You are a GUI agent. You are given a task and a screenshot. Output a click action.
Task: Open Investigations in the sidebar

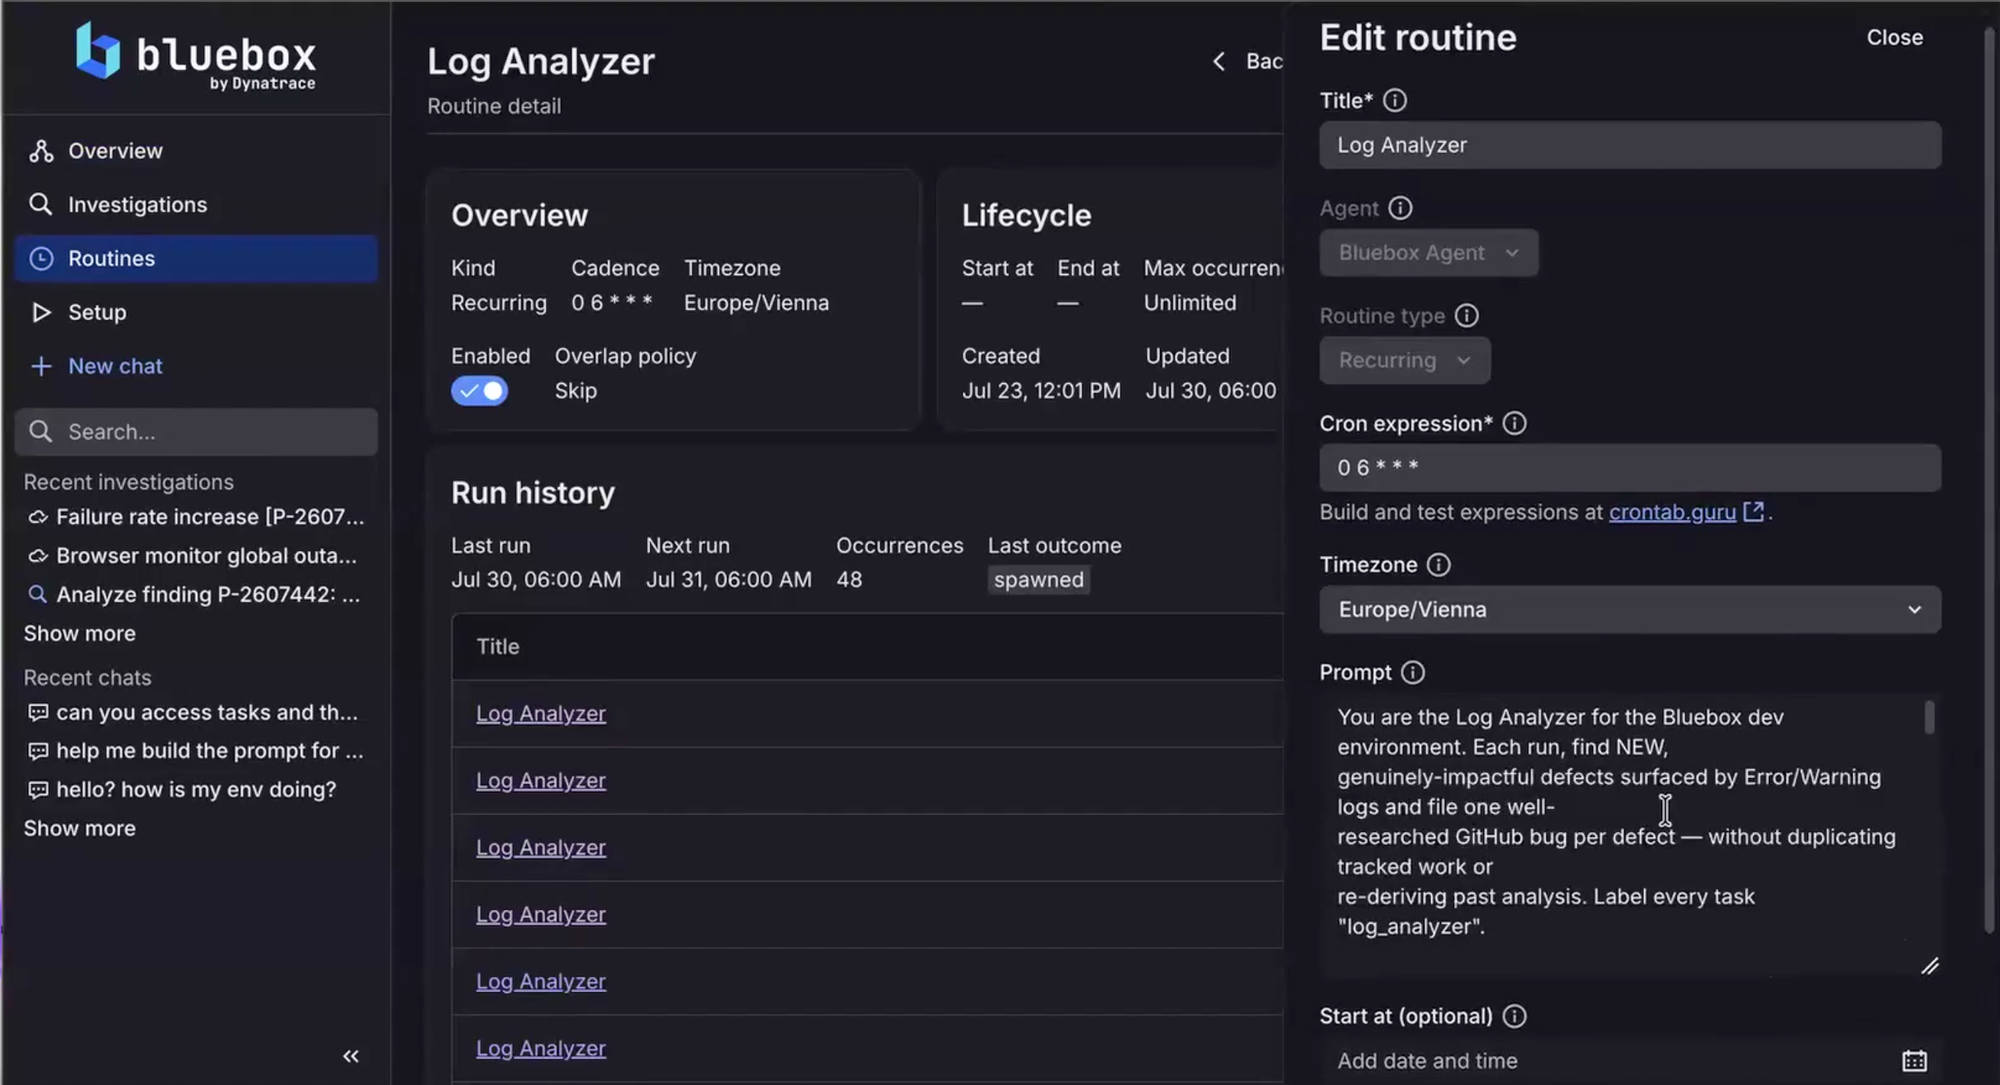(x=196, y=205)
